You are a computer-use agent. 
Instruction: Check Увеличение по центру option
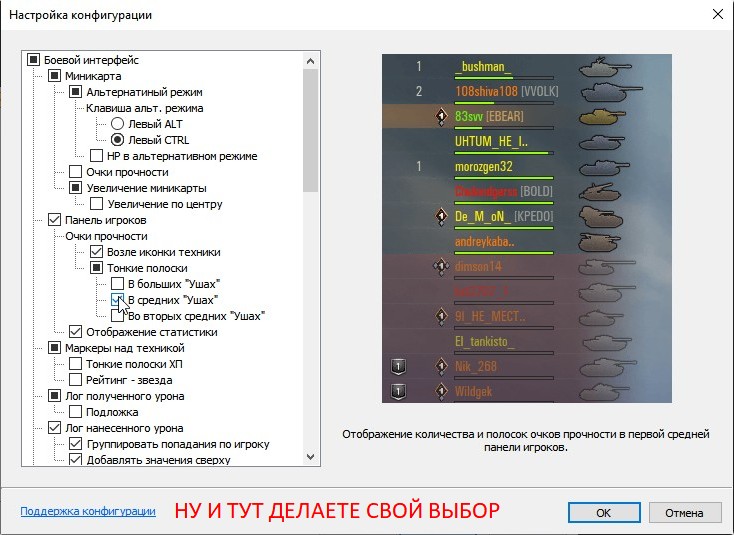[x=97, y=204]
